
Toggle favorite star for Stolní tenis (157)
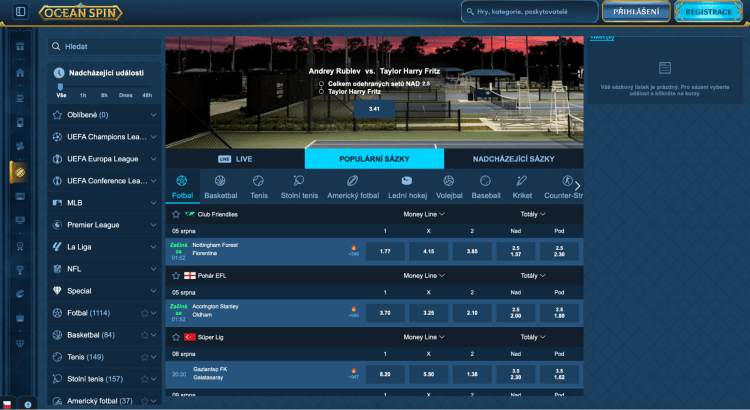(x=144, y=379)
